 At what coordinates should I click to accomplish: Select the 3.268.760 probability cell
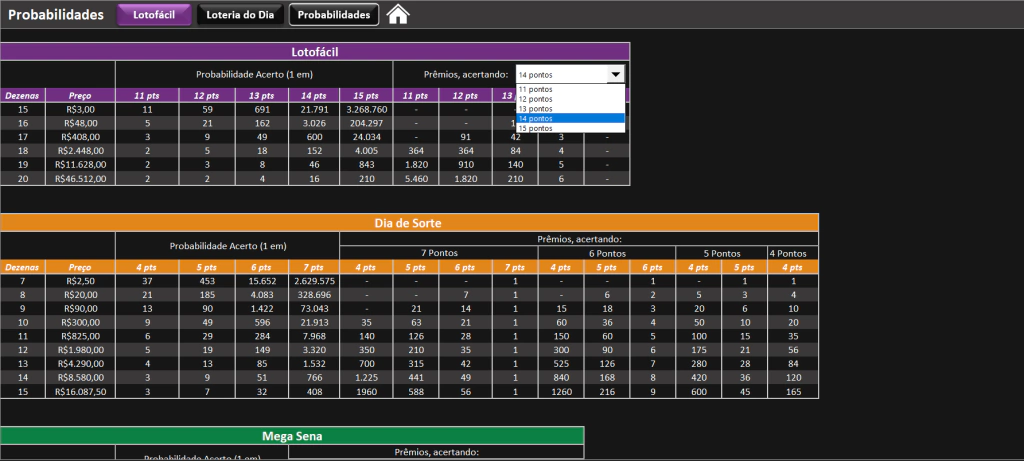click(366, 109)
